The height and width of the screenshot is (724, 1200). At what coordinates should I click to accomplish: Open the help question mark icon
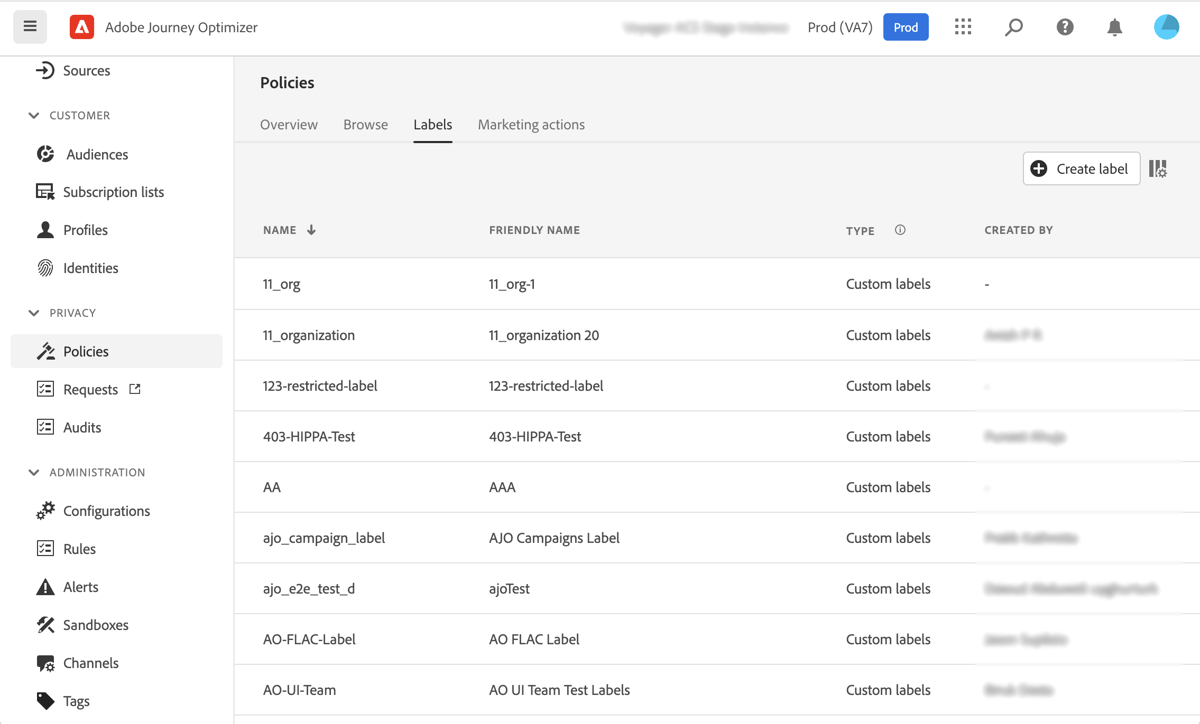click(x=1065, y=27)
